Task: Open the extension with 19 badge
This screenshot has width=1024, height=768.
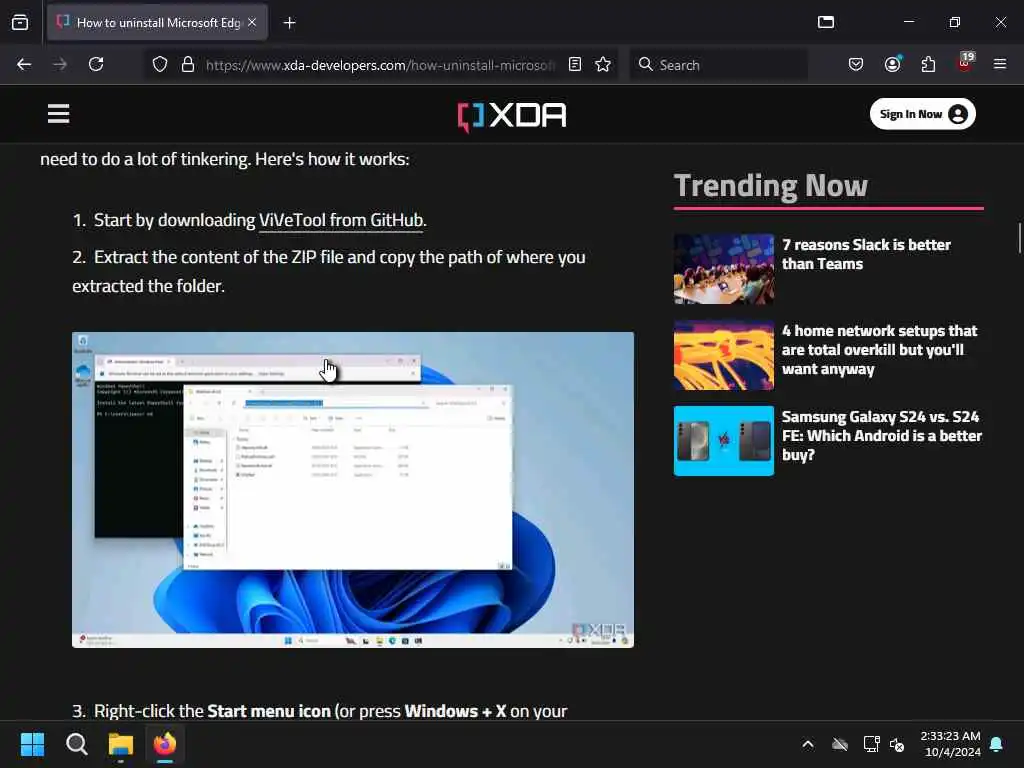Action: pos(965,63)
